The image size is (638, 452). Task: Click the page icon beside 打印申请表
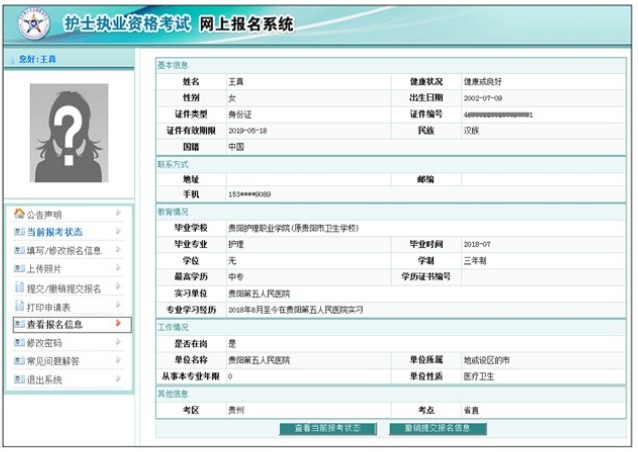point(19,306)
